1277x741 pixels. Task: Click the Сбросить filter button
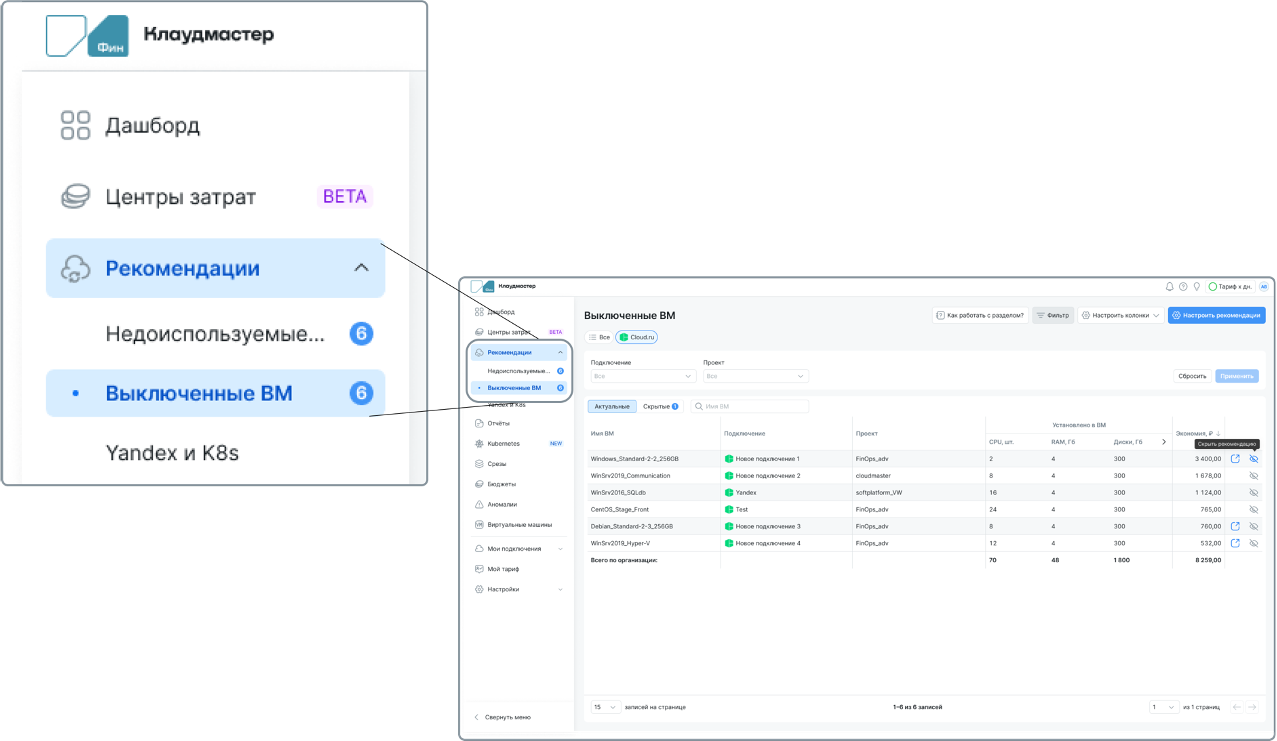(1192, 376)
